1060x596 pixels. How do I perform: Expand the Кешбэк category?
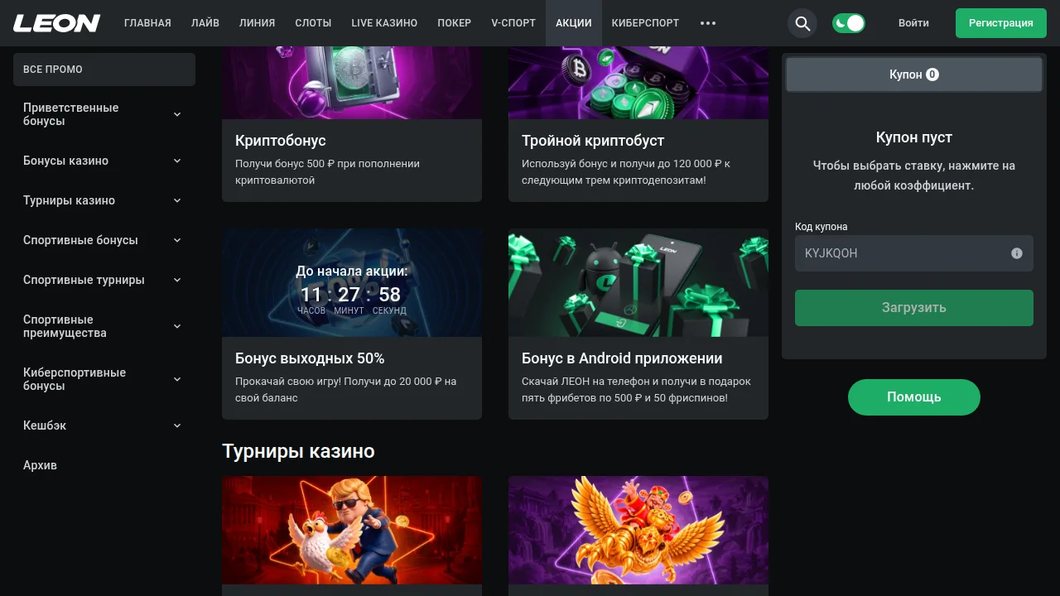click(103, 426)
